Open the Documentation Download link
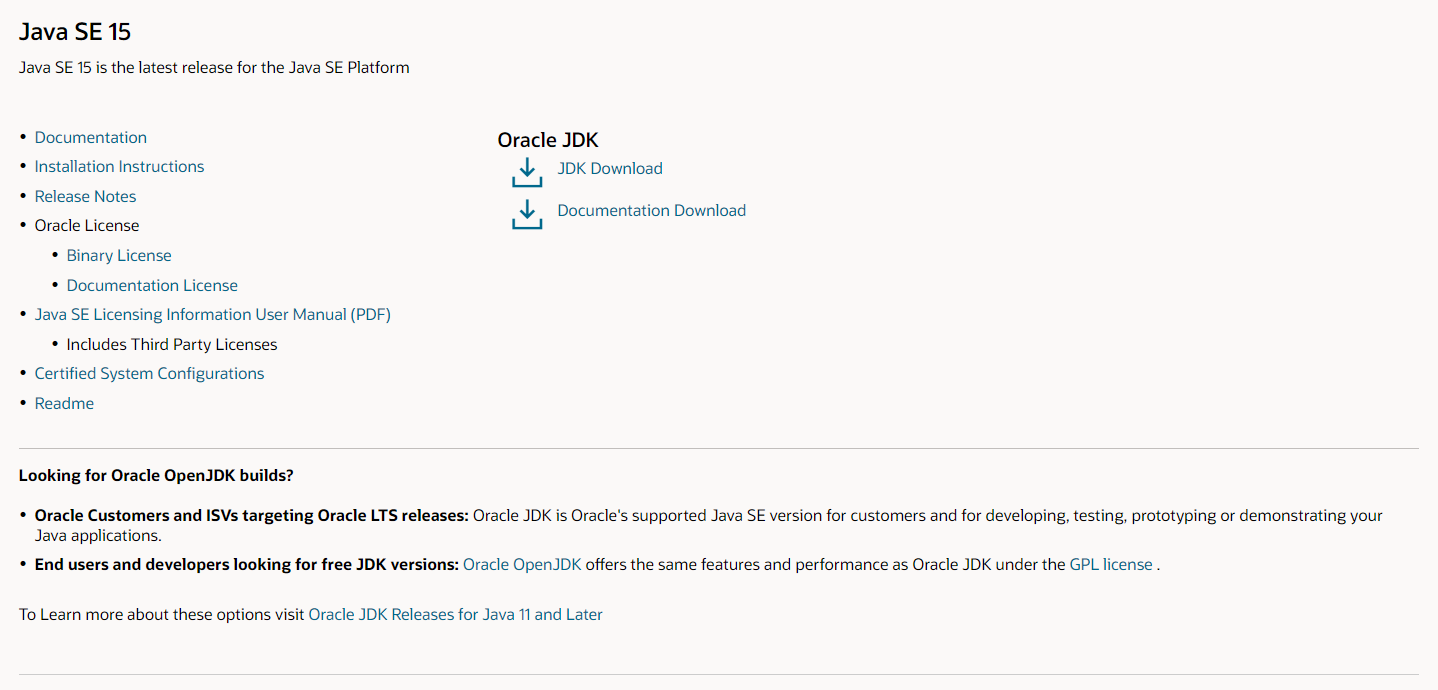This screenshot has width=1438, height=690. click(x=652, y=211)
